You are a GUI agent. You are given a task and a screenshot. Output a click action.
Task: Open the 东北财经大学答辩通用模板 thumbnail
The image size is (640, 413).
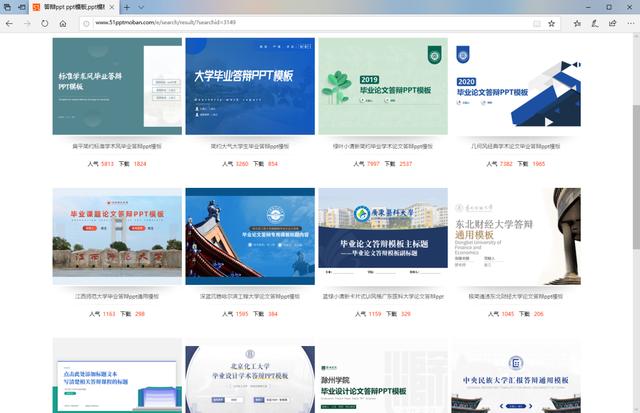(515, 237)
